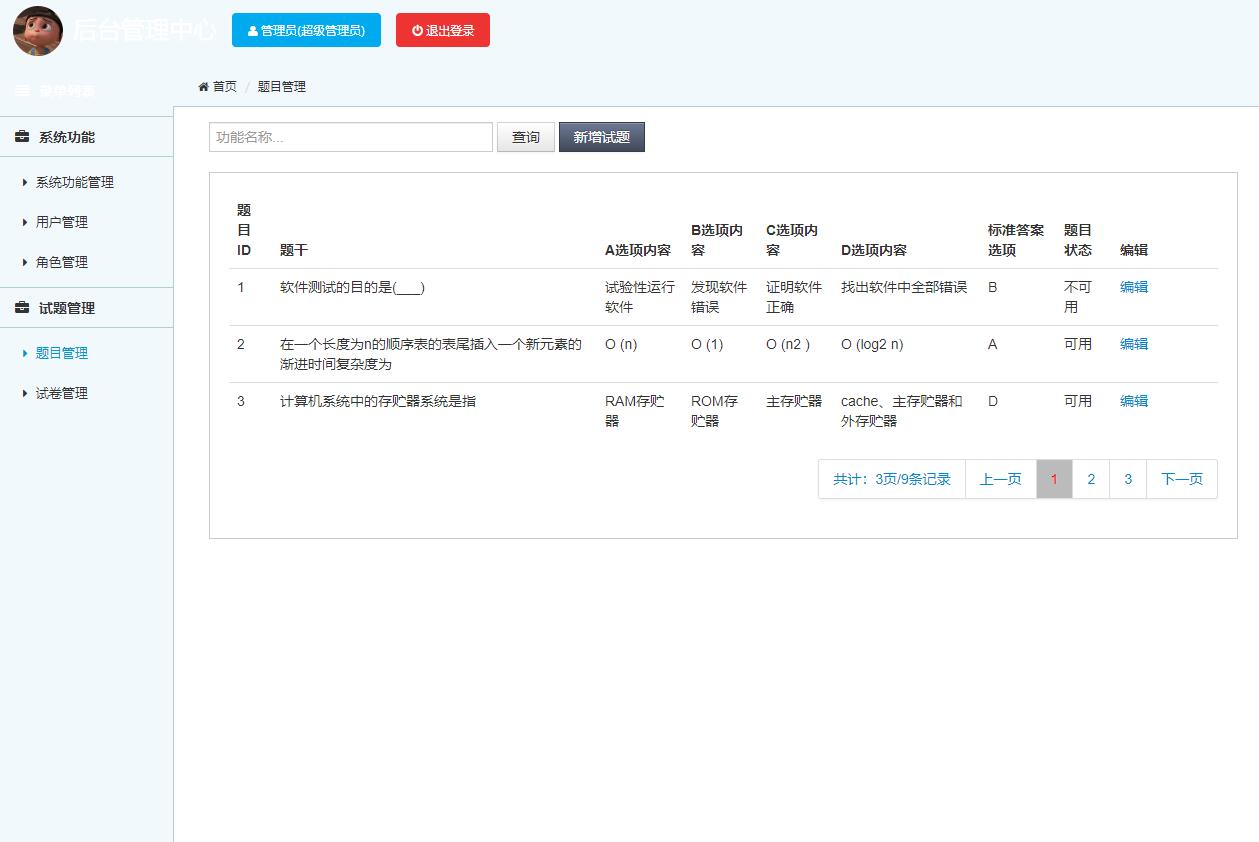Expand the 试卷管理 sidebar section
Screen dimensions: 1259x842
(60, 393)
